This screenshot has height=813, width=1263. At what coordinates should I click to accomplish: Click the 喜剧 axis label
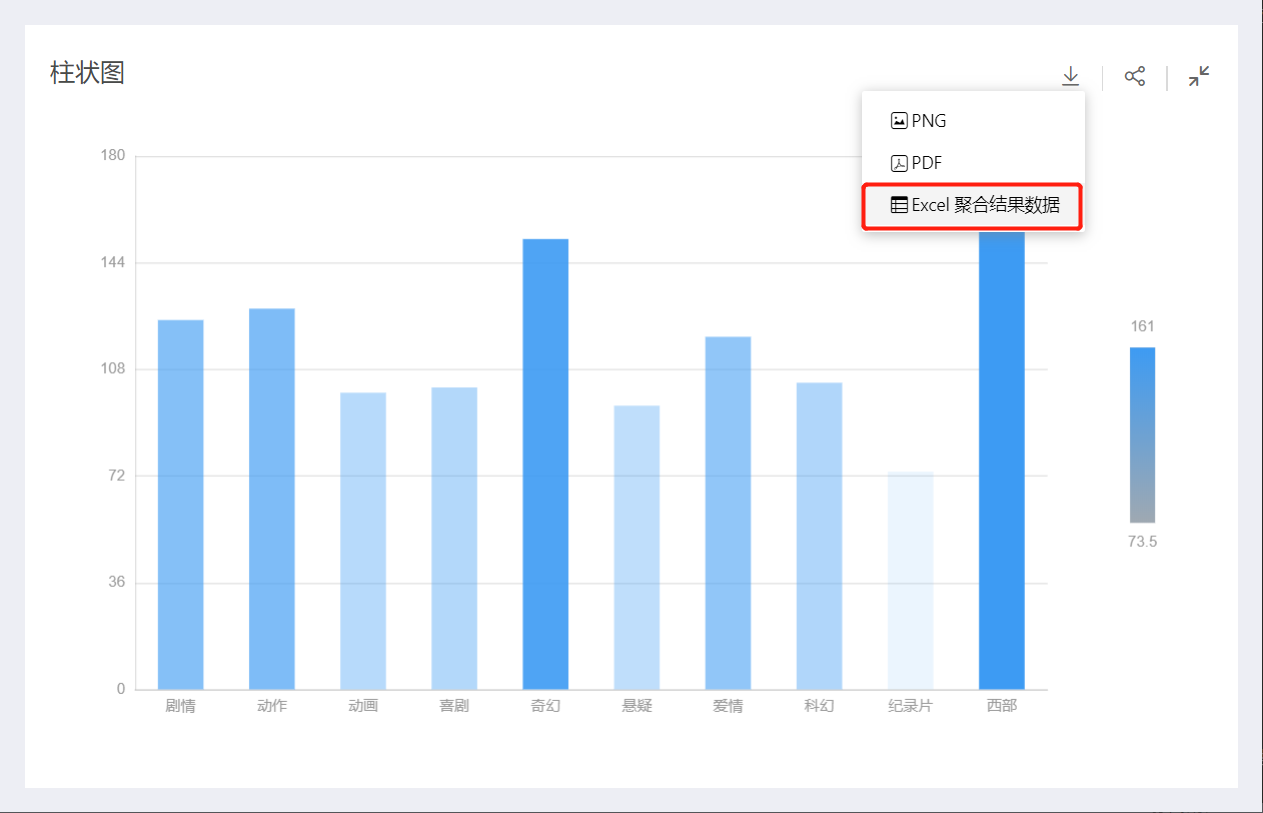[454, 706]
